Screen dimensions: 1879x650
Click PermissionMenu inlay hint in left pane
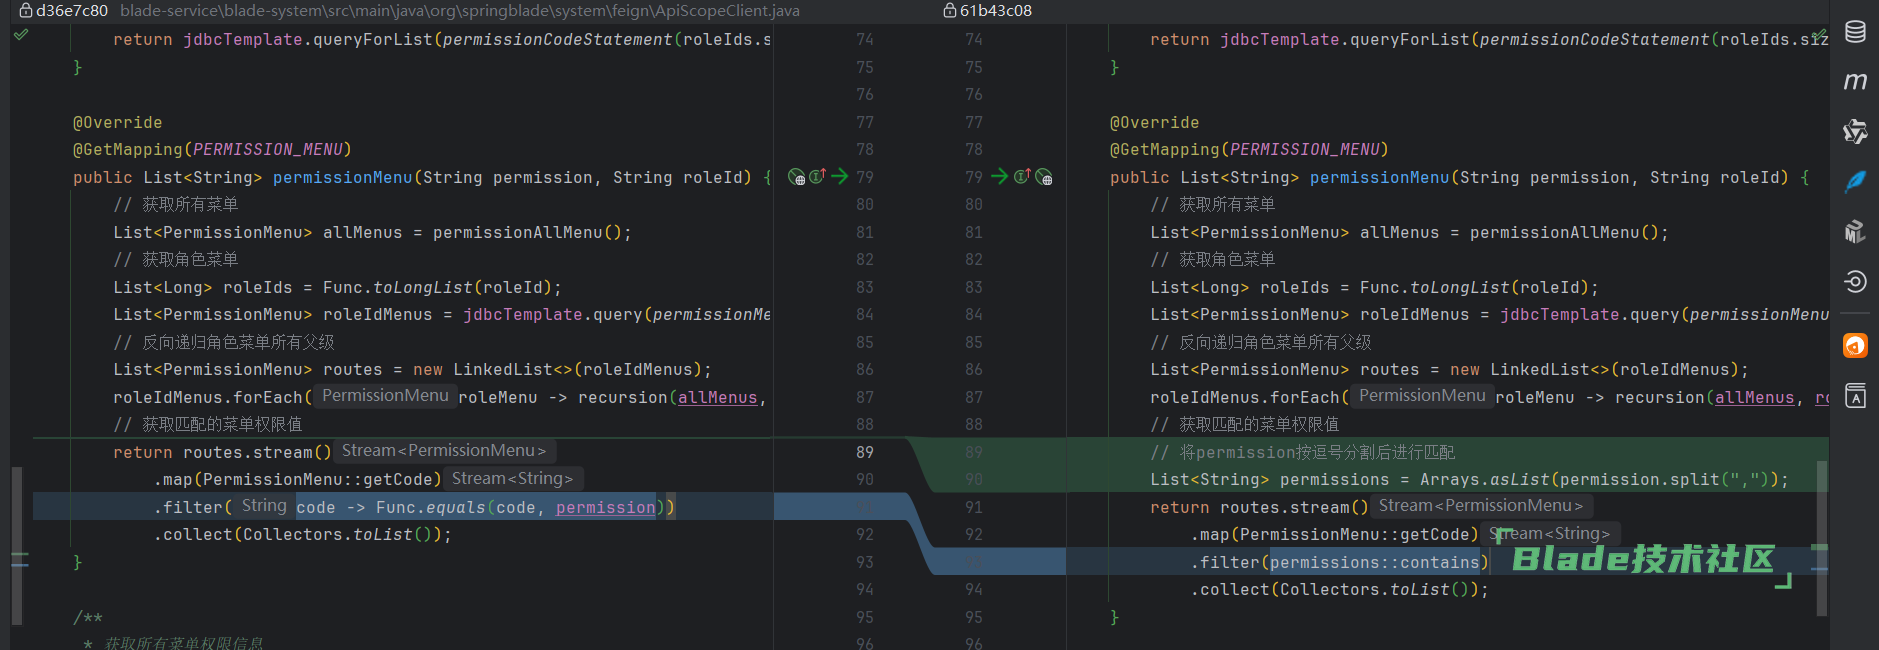(385, 396)
